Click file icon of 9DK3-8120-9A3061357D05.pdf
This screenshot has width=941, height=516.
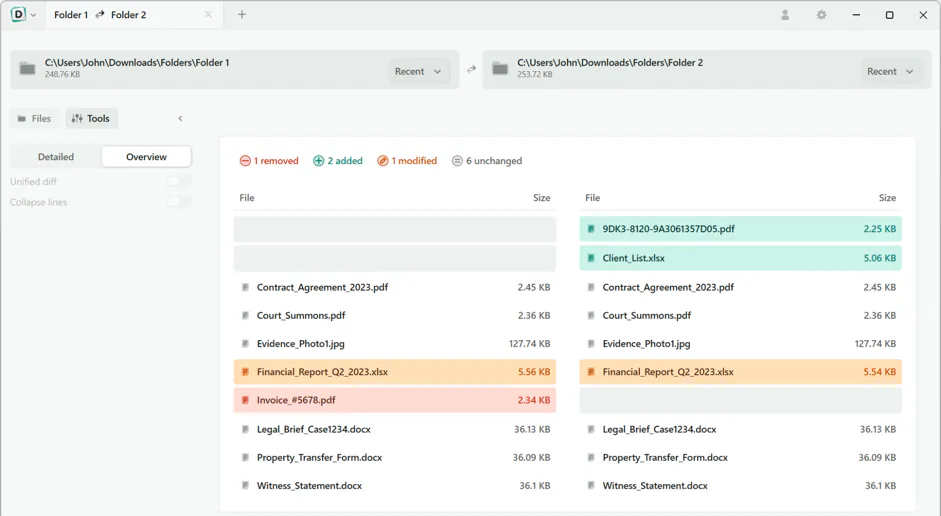(x=591, y=229)
